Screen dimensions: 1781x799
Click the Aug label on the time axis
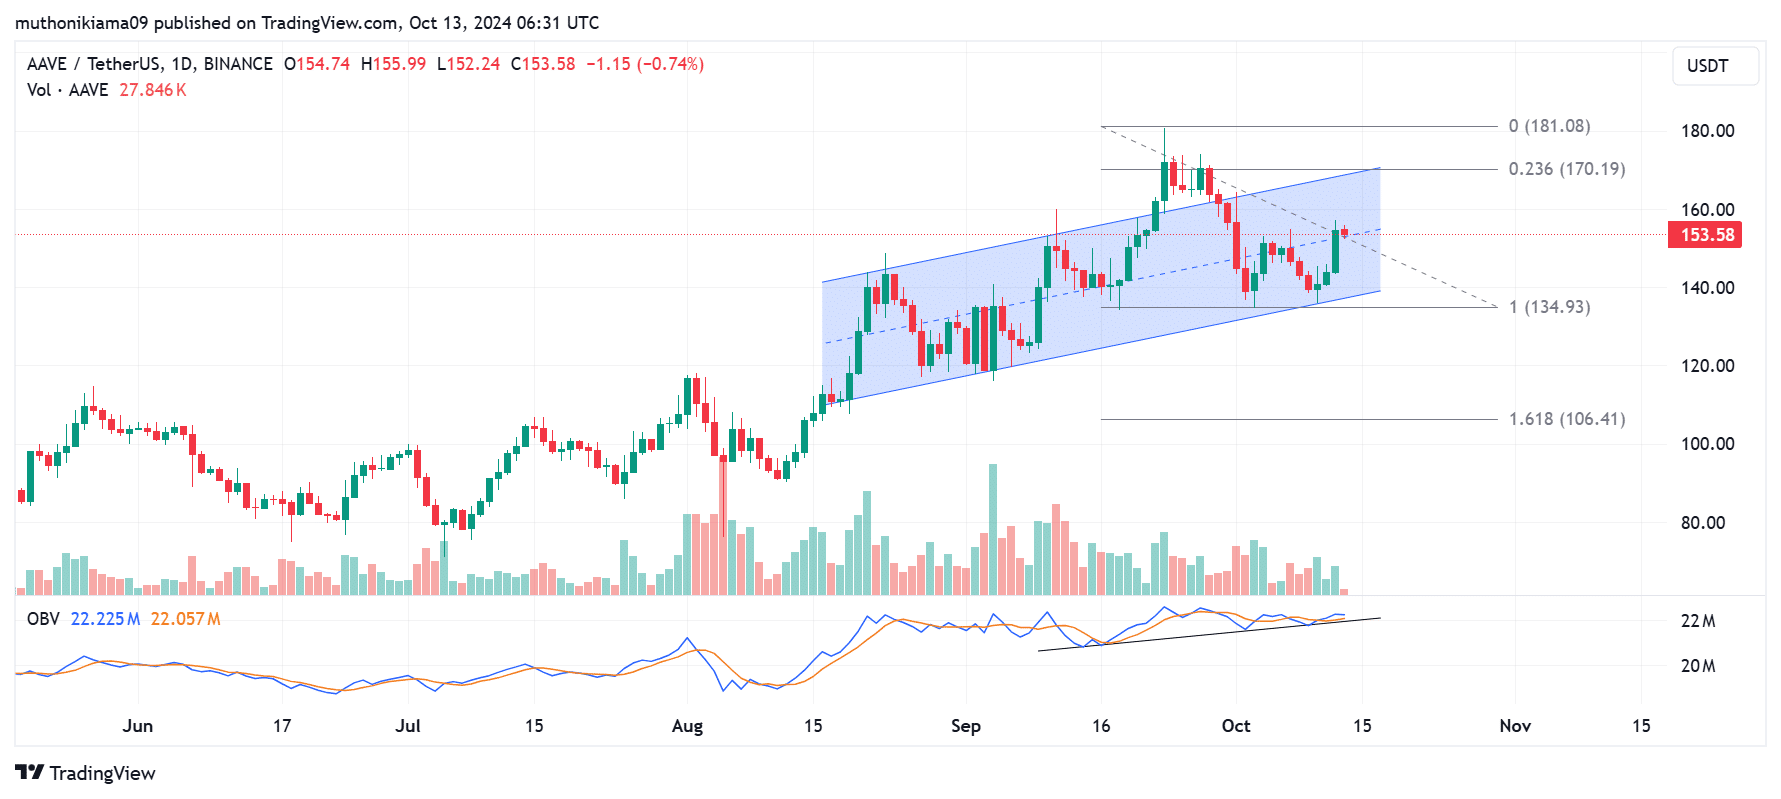[687, 726]
